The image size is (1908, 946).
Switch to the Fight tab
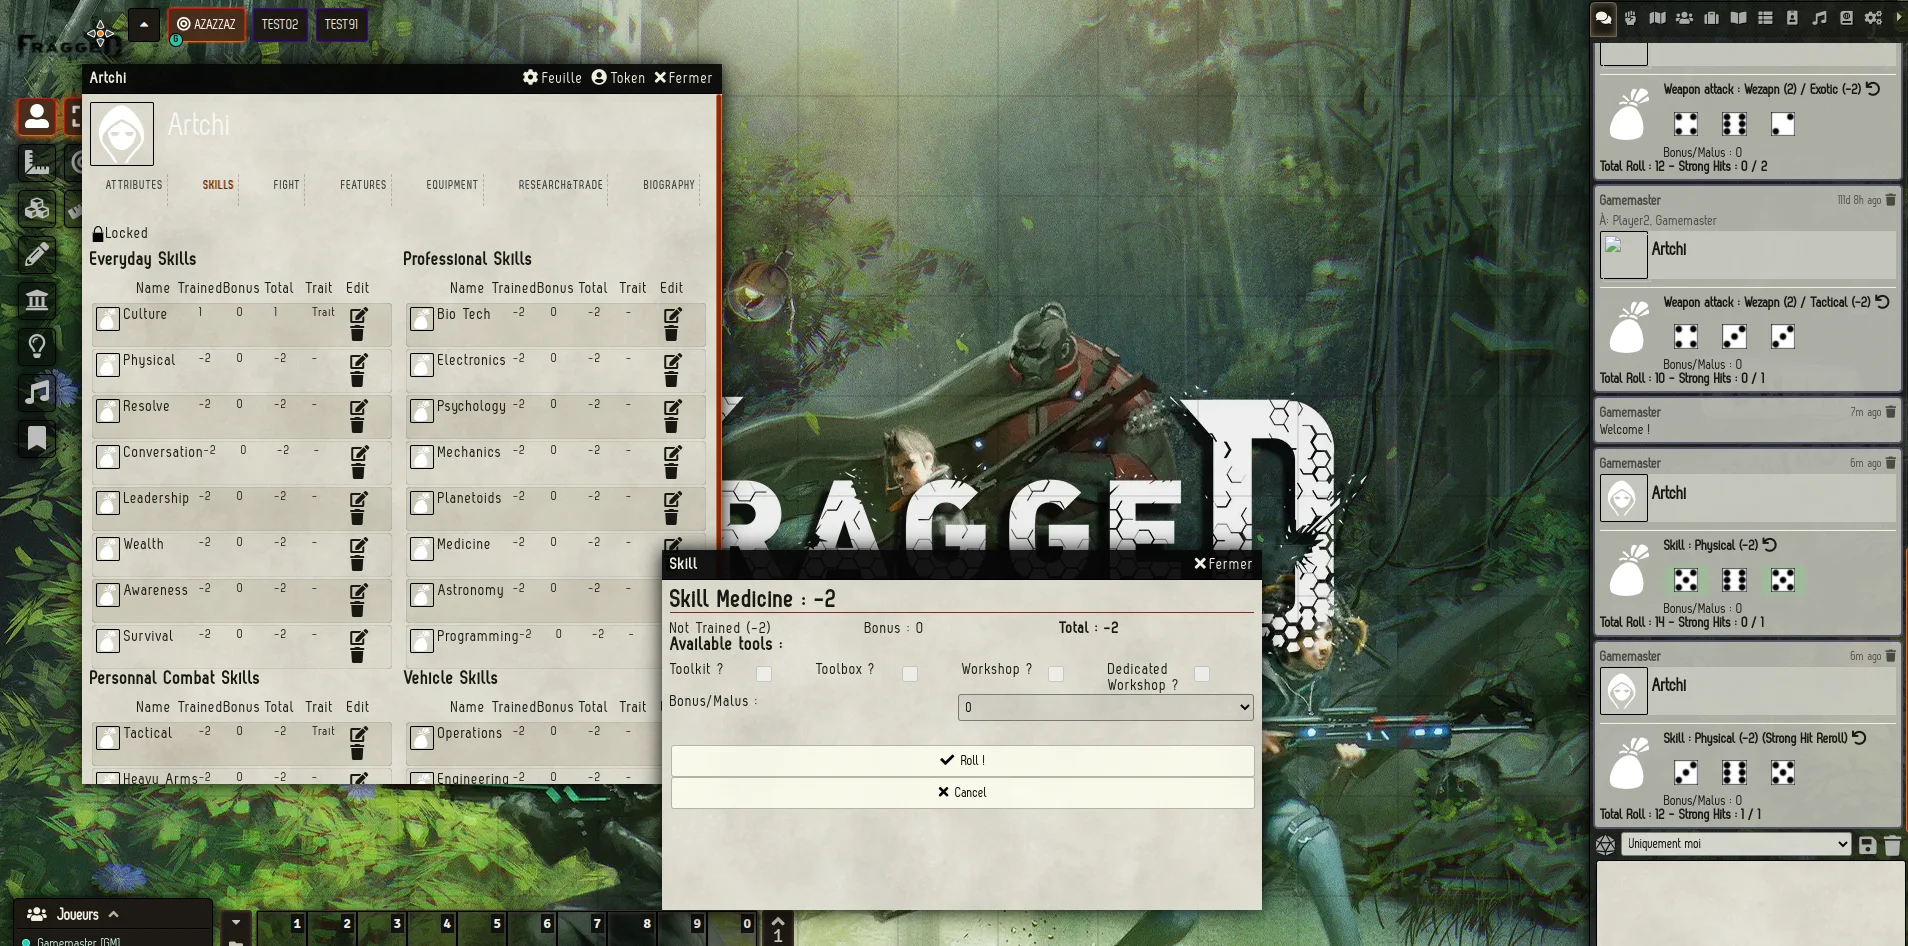(286, 185)
